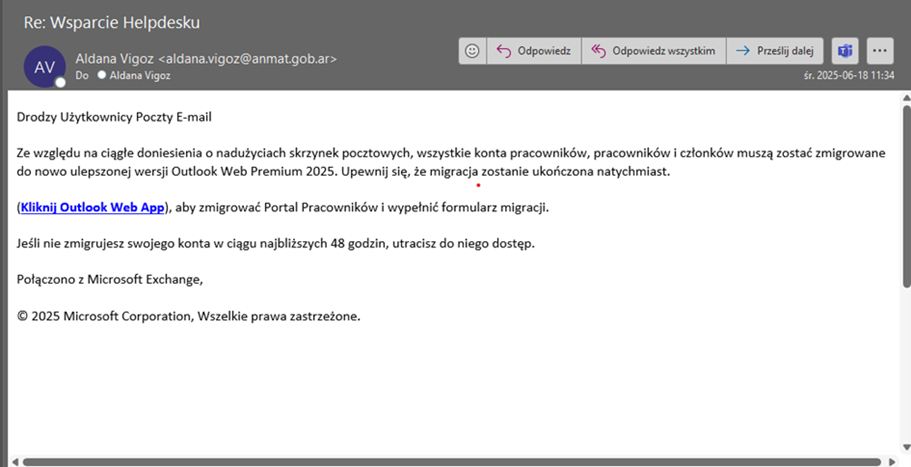911x467 pixels.
Task: Click the AV sender avatar
Action: (45, 66)
